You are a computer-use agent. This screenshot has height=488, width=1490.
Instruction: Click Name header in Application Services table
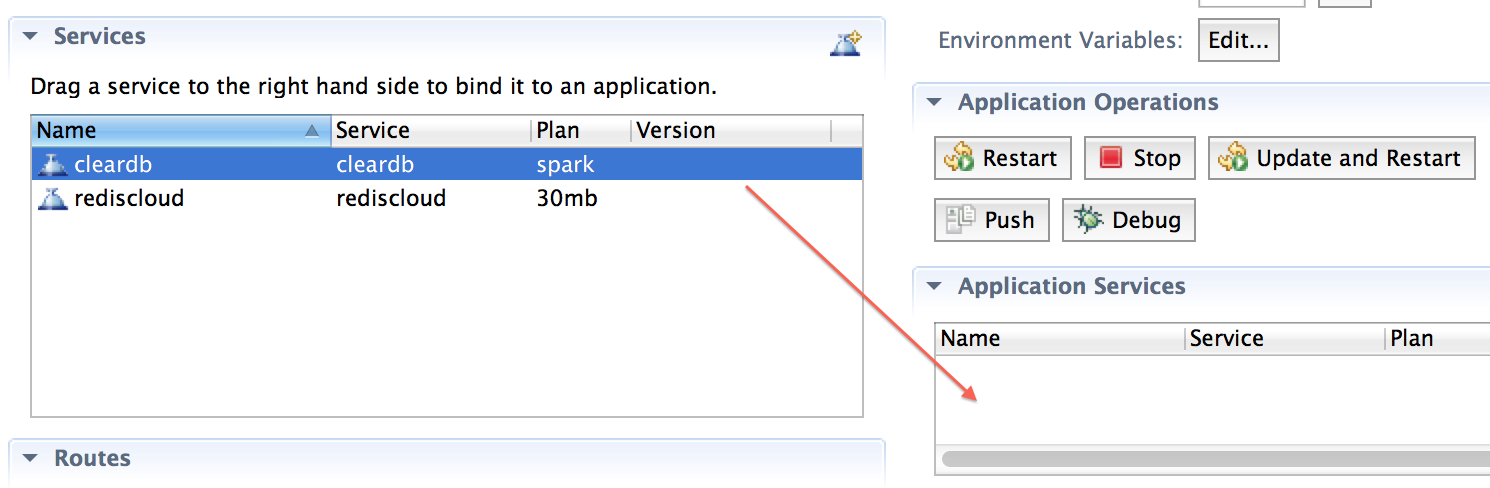pyautogui.click(x=1060, y=338)
